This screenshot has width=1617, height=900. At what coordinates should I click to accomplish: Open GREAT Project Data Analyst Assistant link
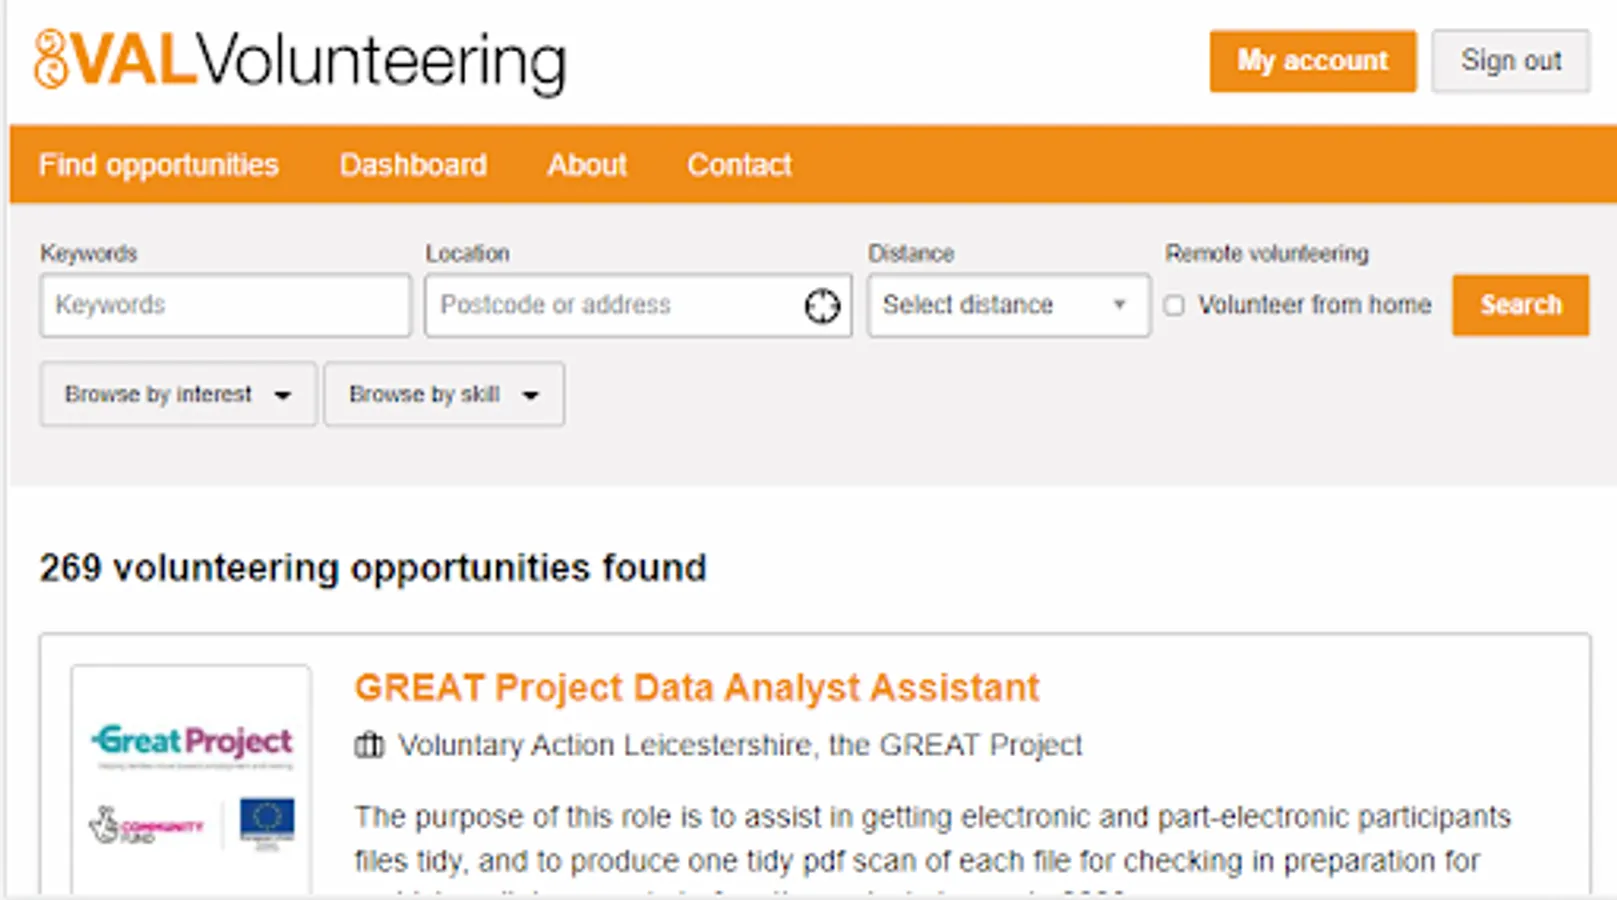[x=696, y=688]
